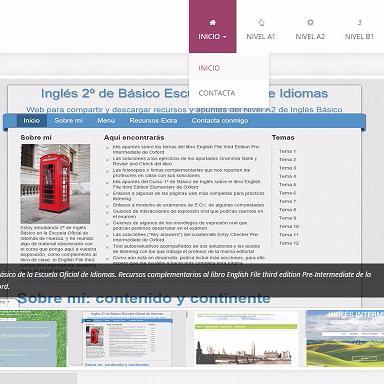The image size is (384, 384).
Task: Open the green grass website thumbnail
Action: coord(33,338)
